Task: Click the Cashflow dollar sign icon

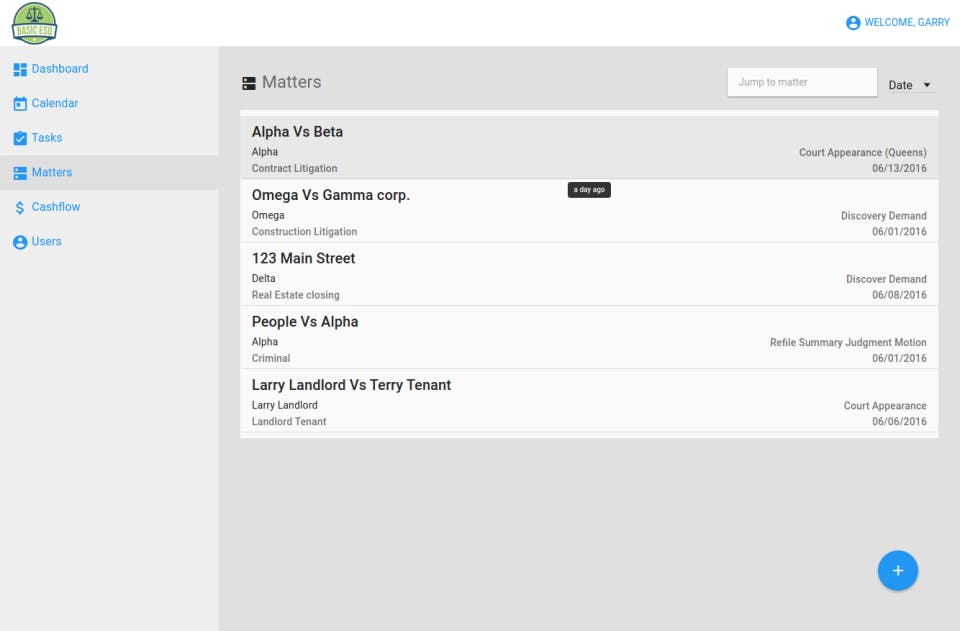Action: [x=20, y=207]
